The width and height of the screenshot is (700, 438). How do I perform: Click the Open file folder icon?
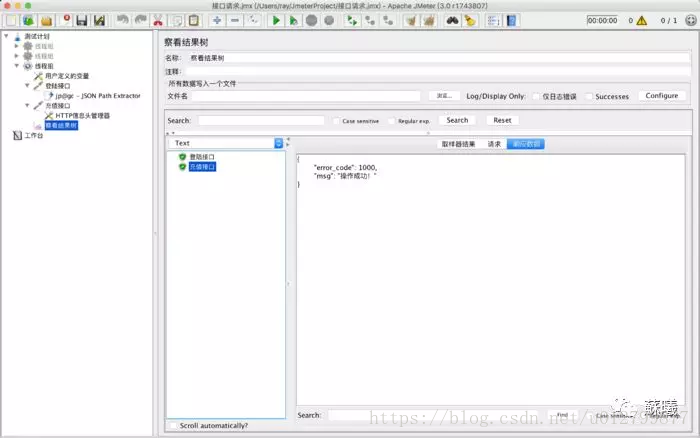click(46, 21)
